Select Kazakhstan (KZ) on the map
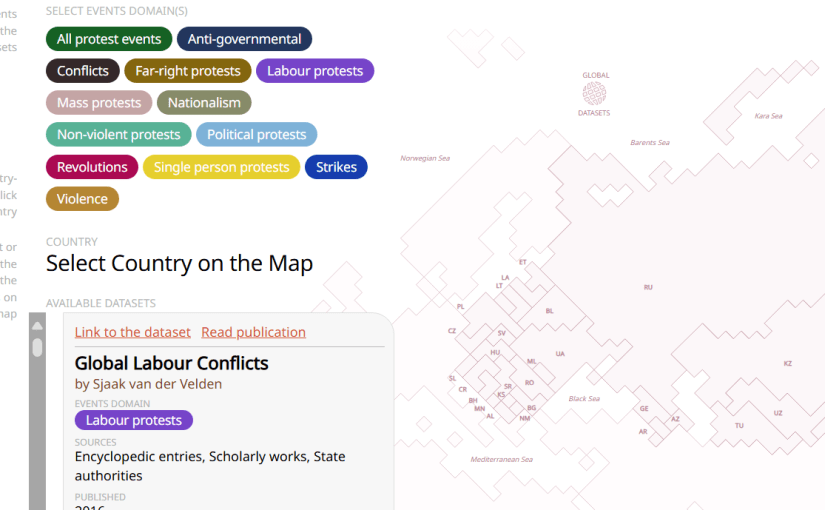This screenshot has height=510, width=825. click(787, 363)
